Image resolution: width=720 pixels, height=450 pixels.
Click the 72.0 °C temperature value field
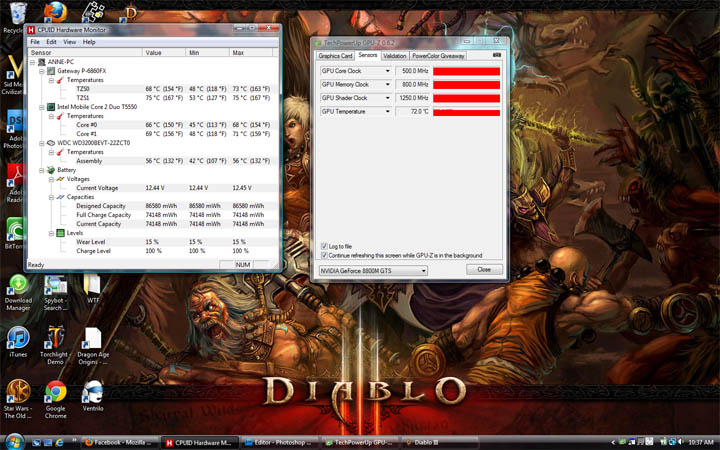[413, 112]
